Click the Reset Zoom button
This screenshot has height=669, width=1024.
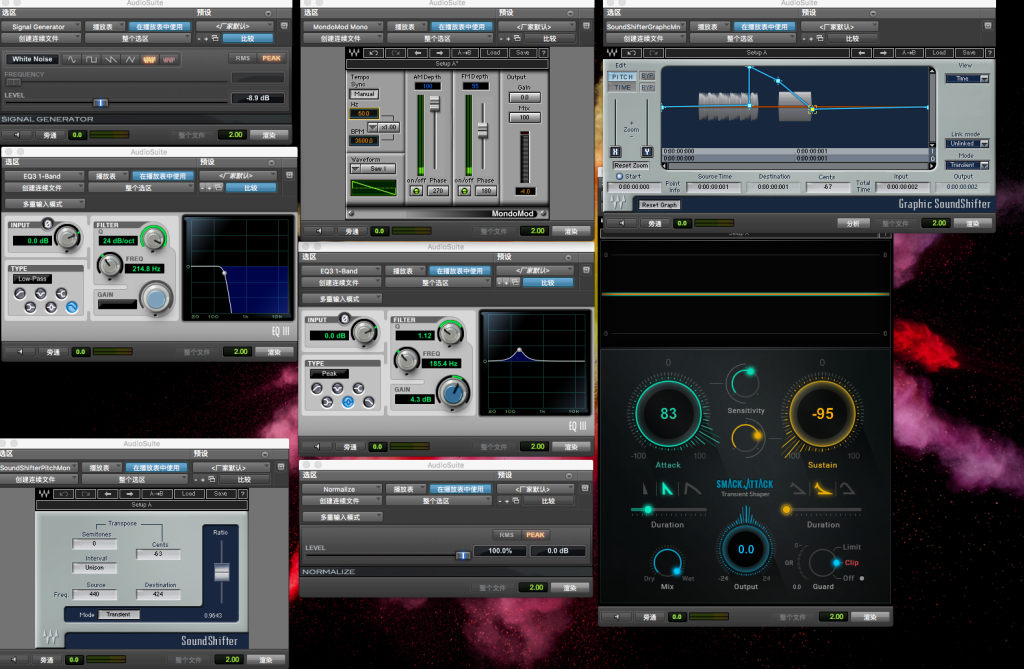632,165
